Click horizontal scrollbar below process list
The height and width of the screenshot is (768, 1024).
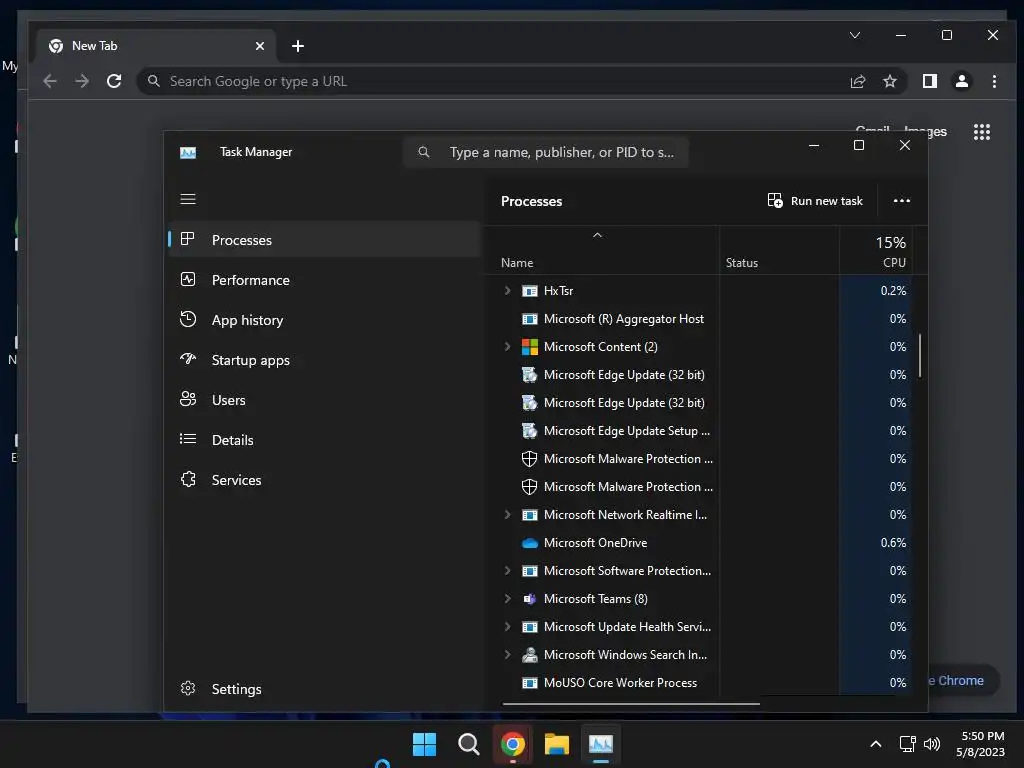point(632,704)
